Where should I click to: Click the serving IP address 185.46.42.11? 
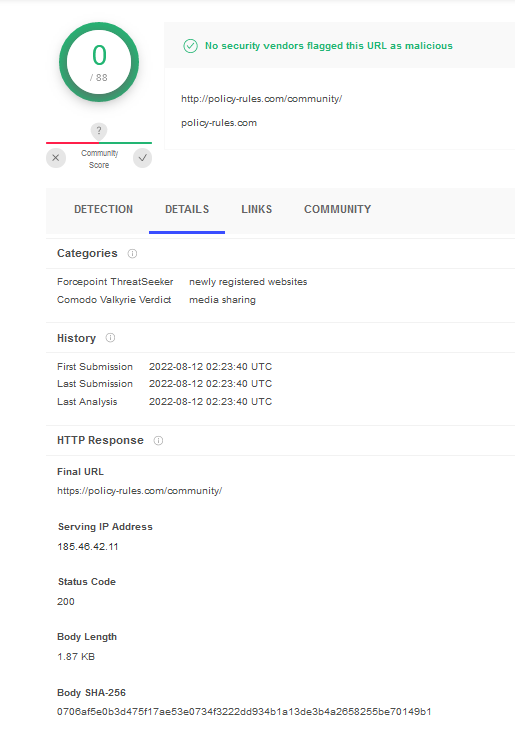coord(88,547)
